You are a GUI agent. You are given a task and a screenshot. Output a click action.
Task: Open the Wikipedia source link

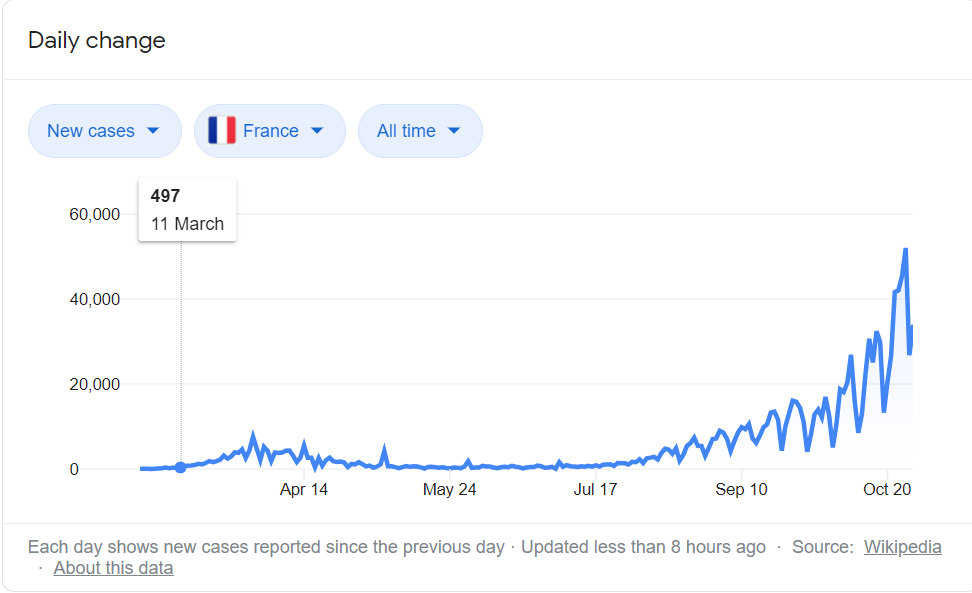click(903, 547)
